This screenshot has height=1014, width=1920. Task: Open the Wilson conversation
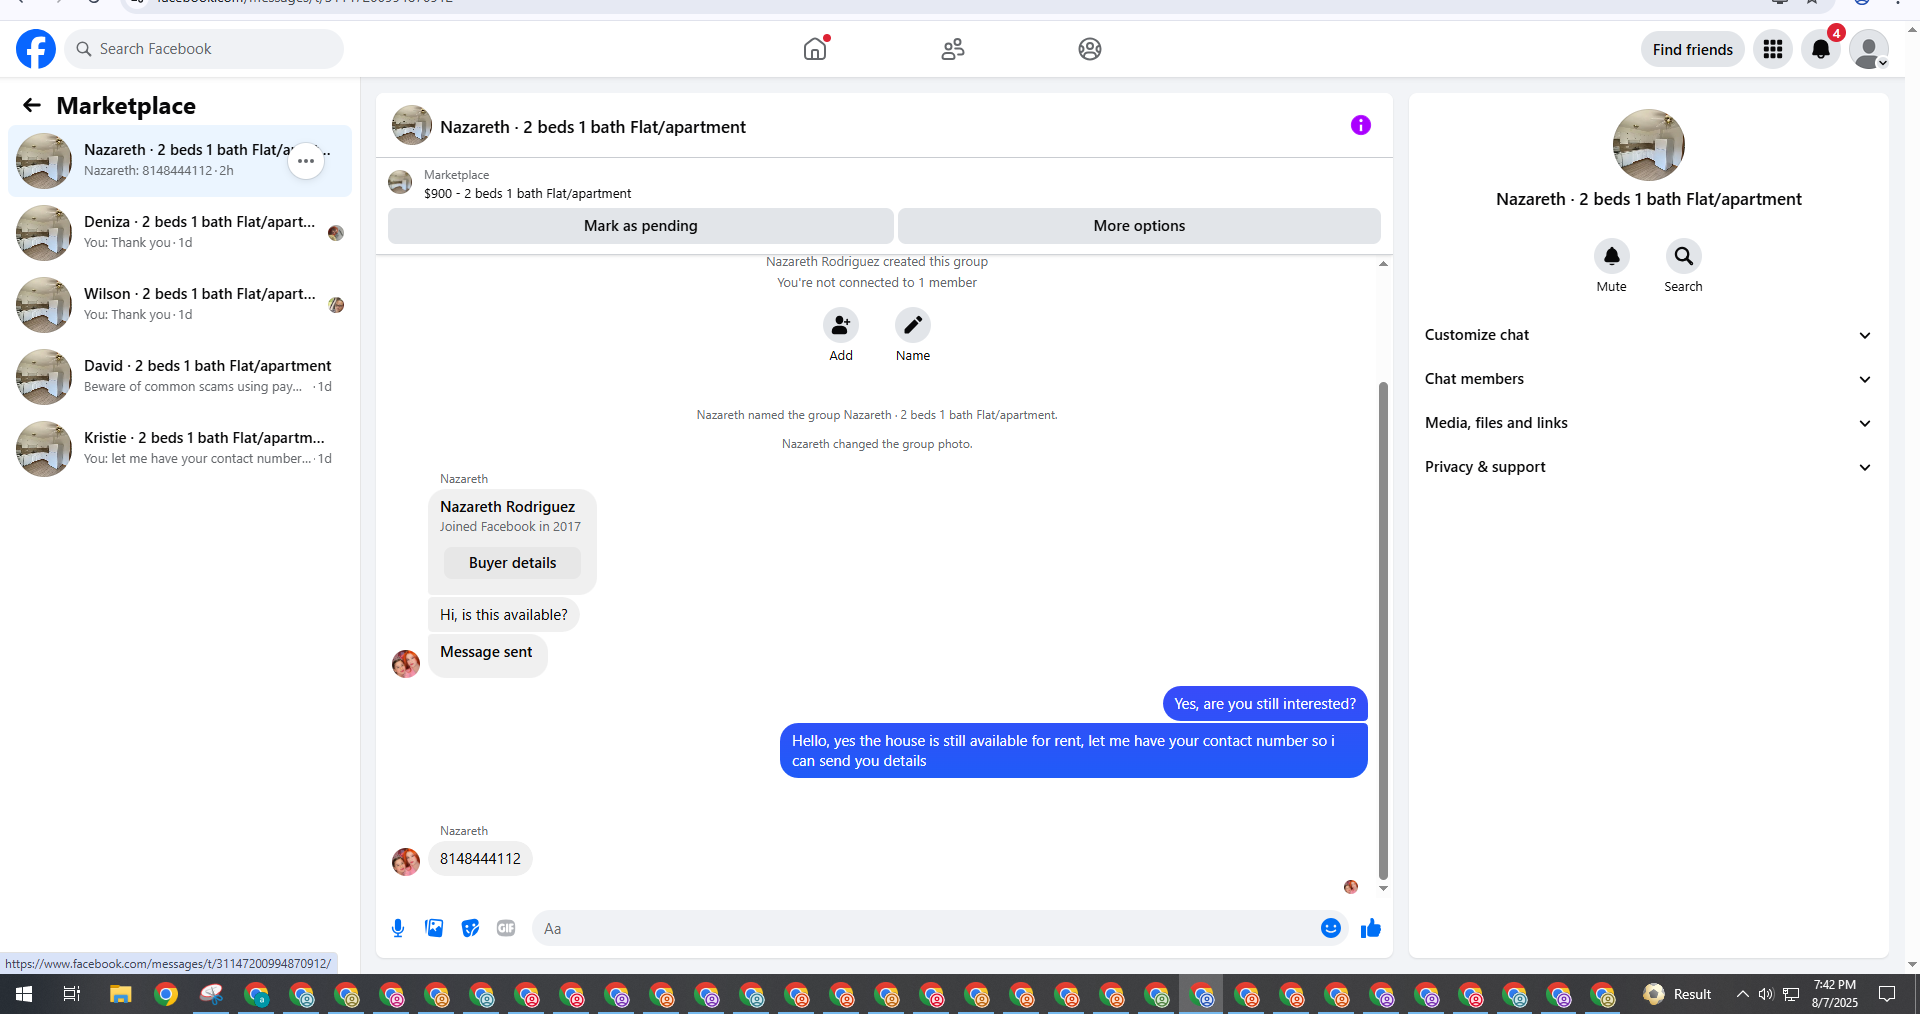[180, 305]
